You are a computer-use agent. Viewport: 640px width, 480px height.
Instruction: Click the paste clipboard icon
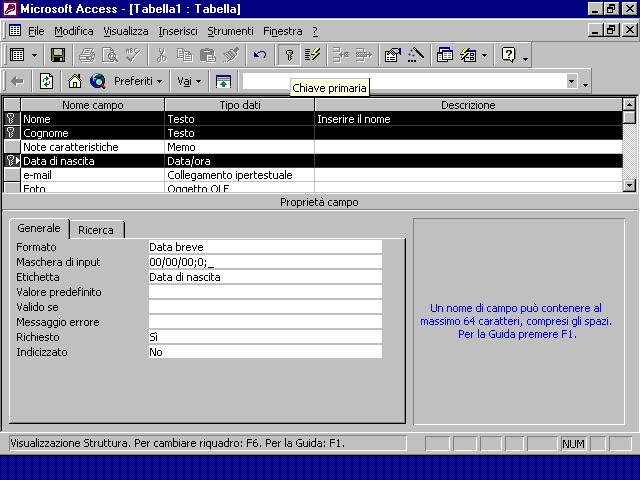(x=208, y=55)
